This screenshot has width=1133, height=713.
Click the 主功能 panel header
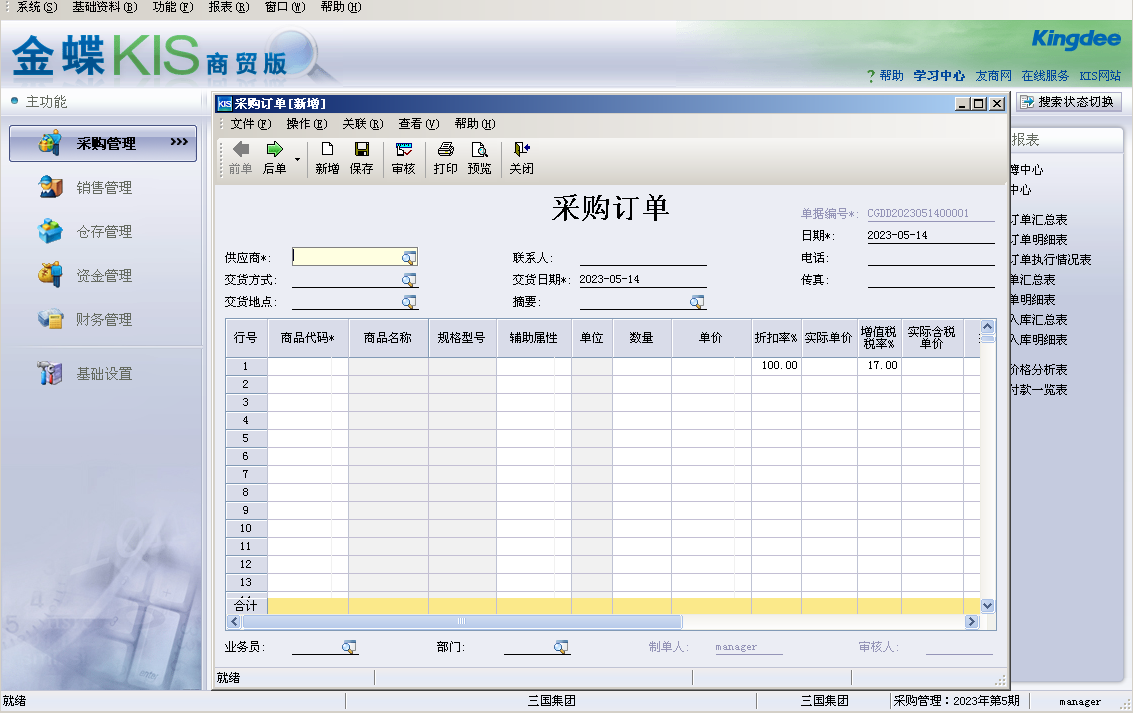46,102
